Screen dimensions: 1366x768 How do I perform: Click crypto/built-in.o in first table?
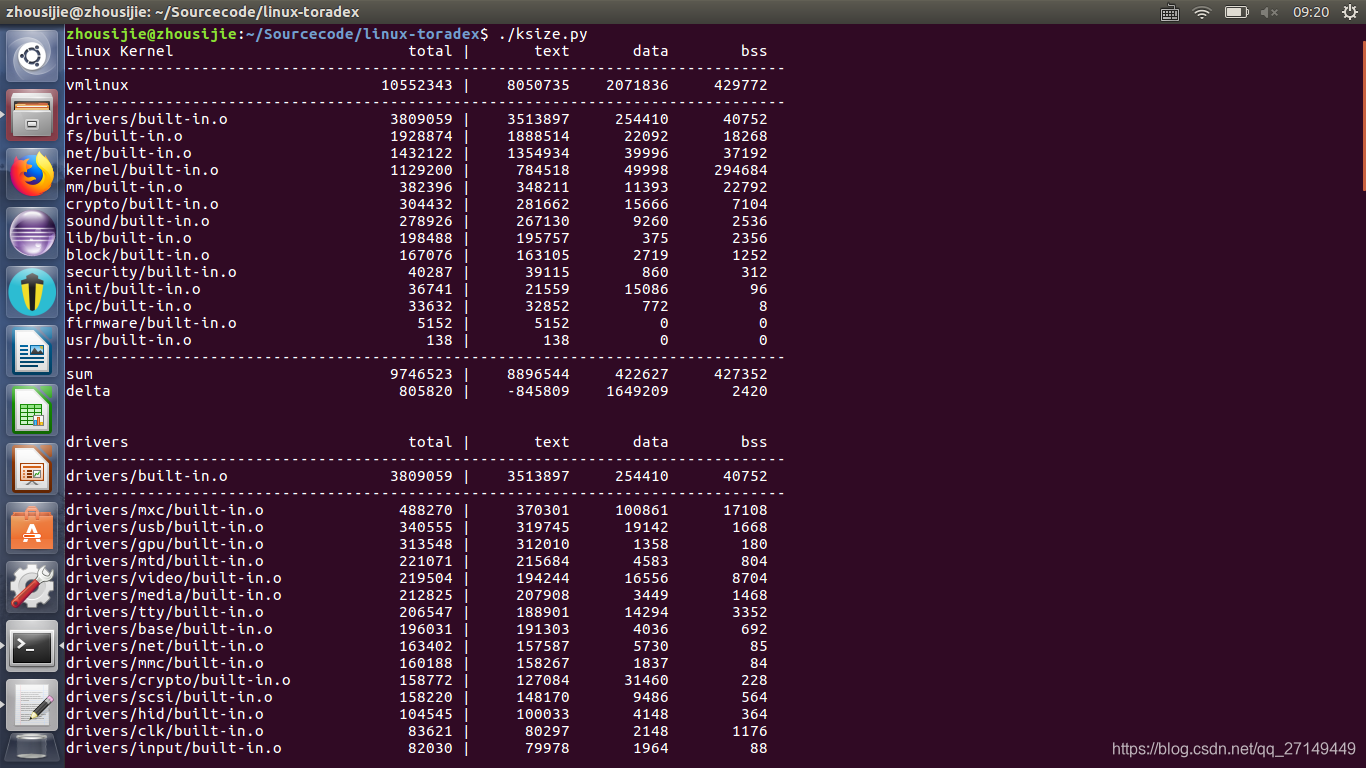[142, 204]
